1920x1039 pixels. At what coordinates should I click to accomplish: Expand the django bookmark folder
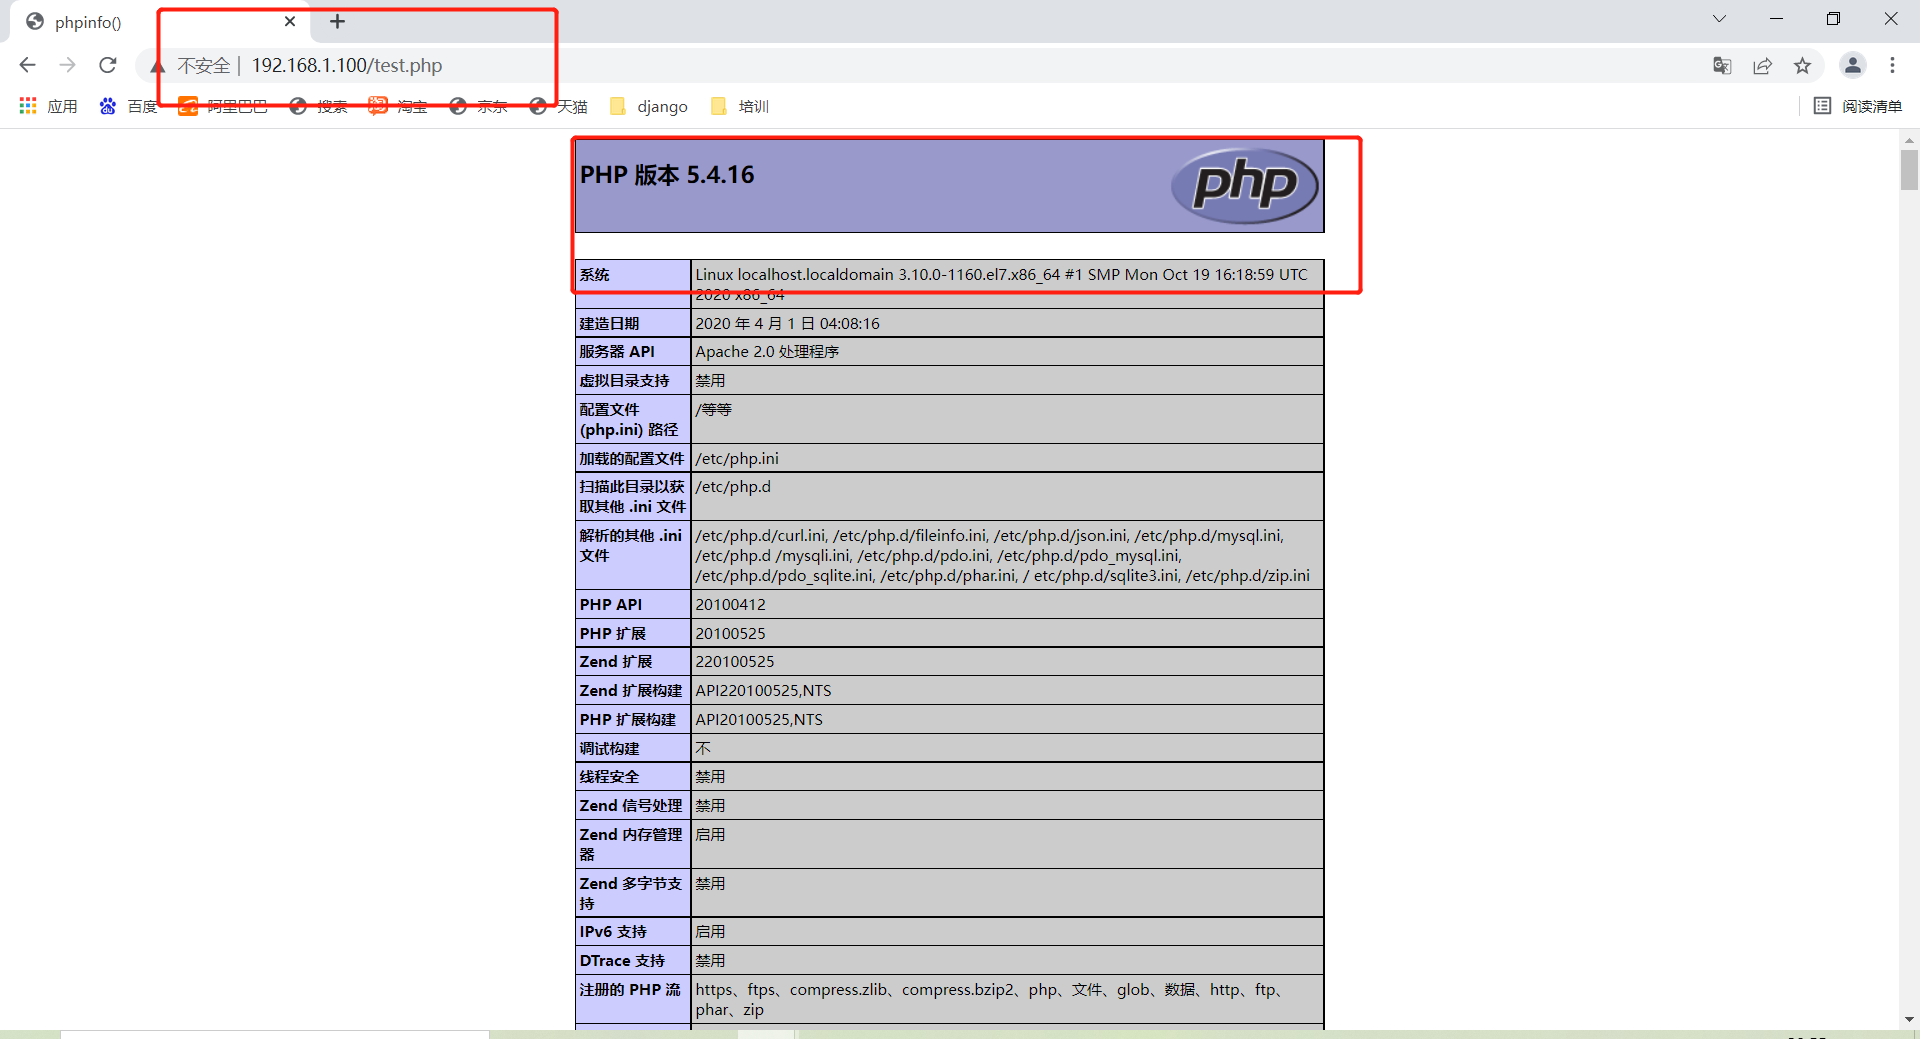pos(648,106)
